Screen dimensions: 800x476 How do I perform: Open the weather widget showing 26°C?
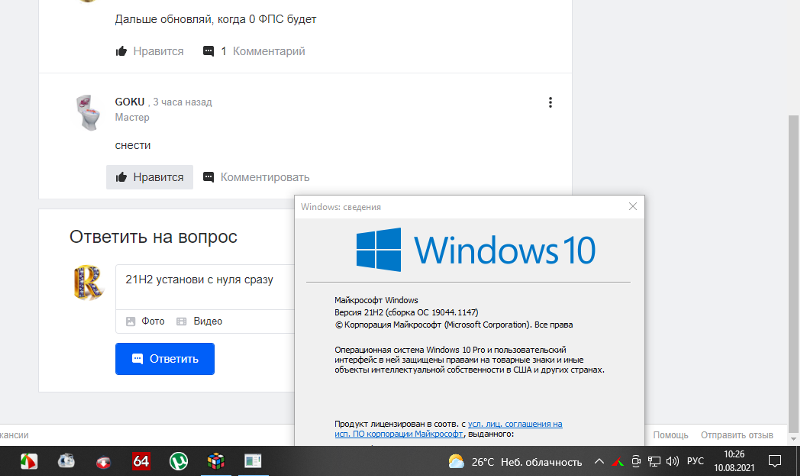(515, 462)
